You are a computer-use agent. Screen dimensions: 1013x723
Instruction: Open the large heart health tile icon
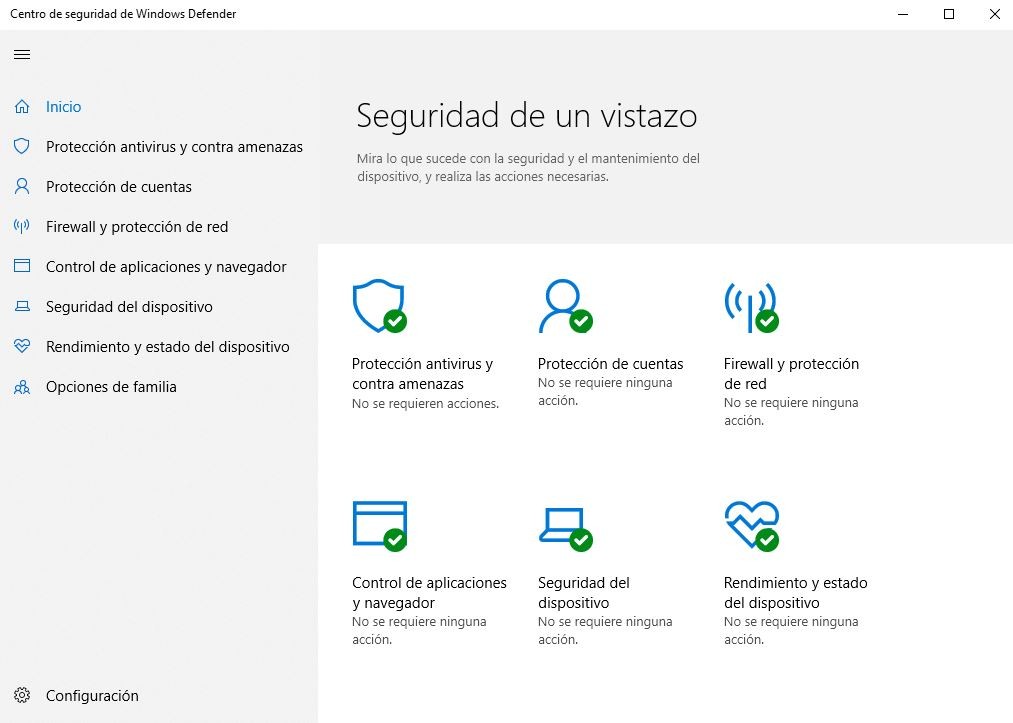[750, 525]
